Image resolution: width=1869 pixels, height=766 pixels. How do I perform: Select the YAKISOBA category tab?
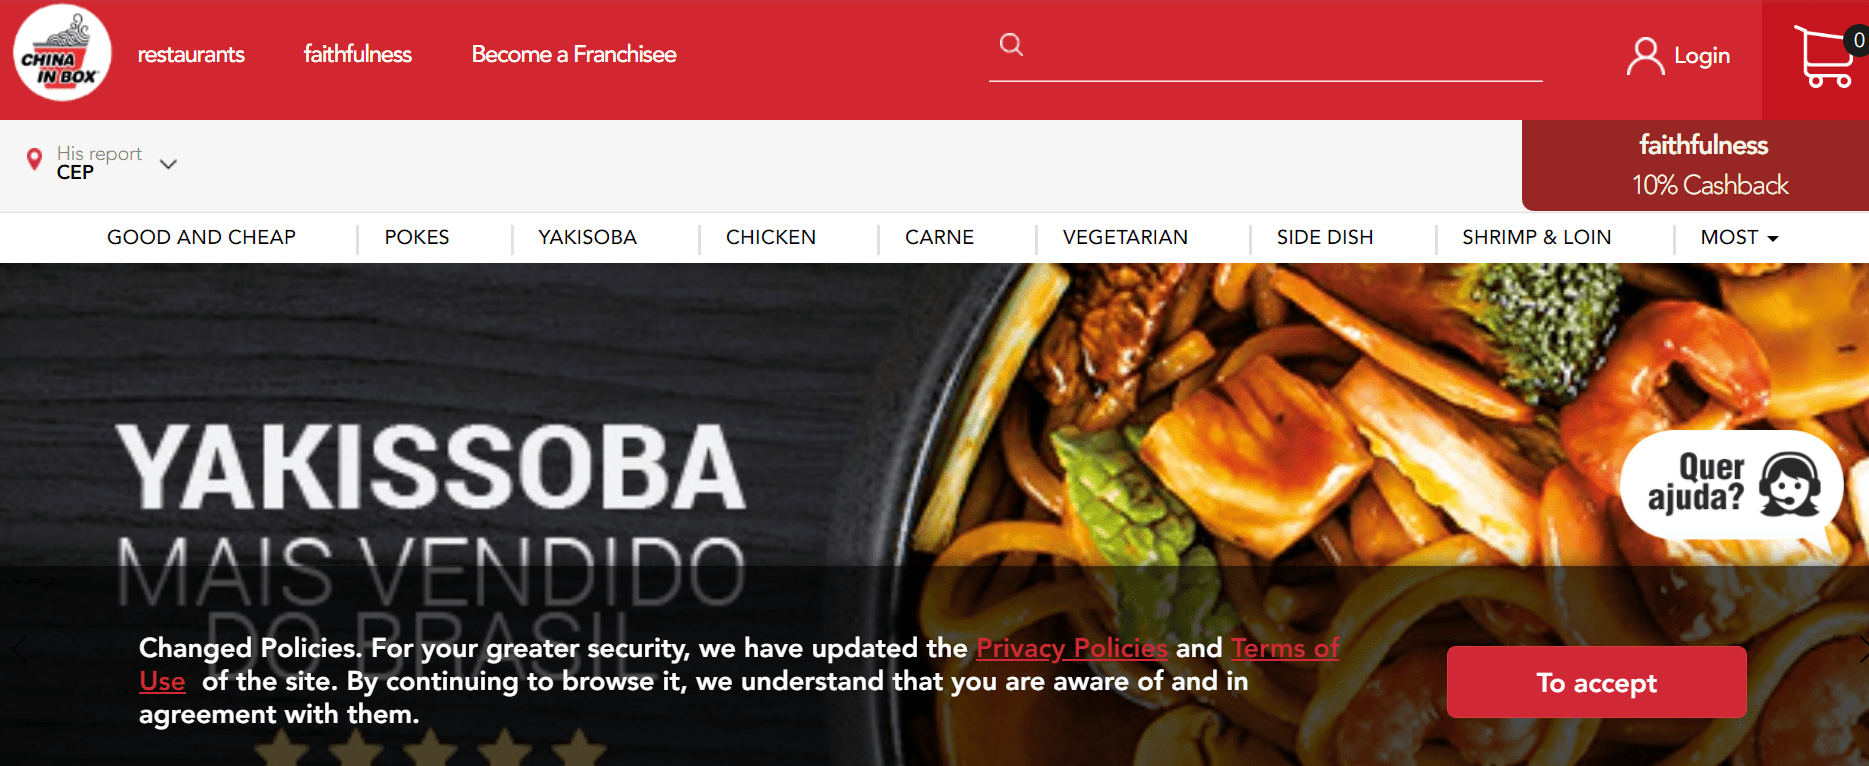pyautogui.click(x=587, y=237)
